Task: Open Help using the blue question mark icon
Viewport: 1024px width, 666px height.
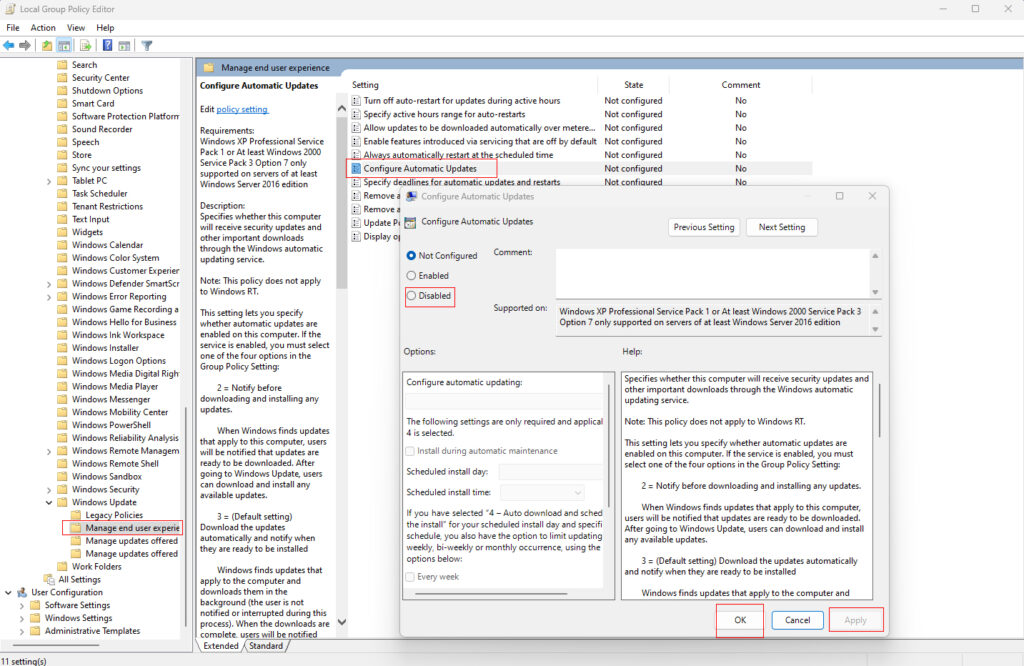Action: pos(107,44)
